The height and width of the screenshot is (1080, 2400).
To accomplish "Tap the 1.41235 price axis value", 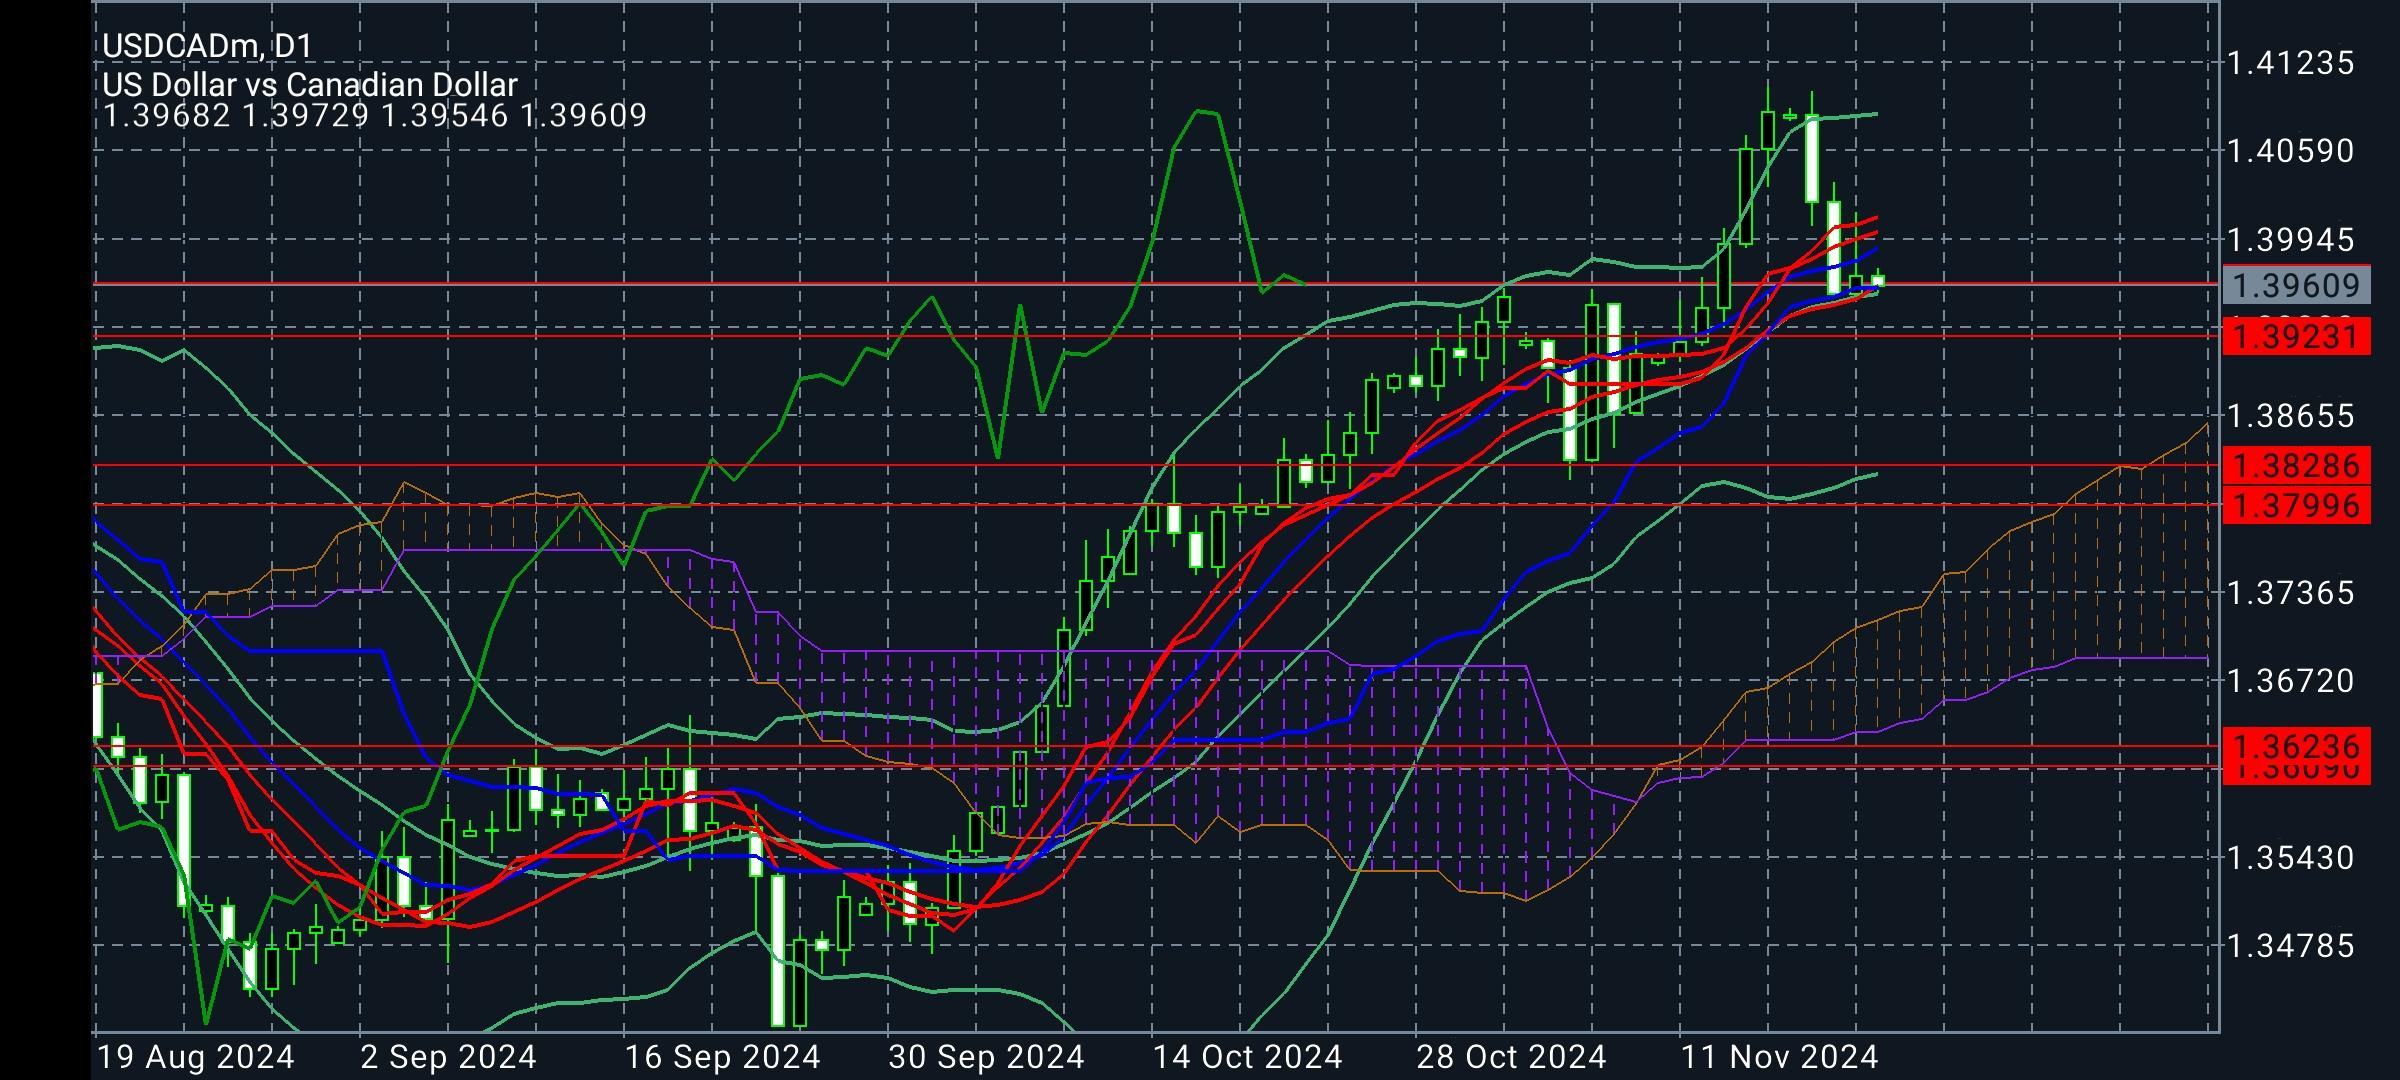I will point(2291,63).
